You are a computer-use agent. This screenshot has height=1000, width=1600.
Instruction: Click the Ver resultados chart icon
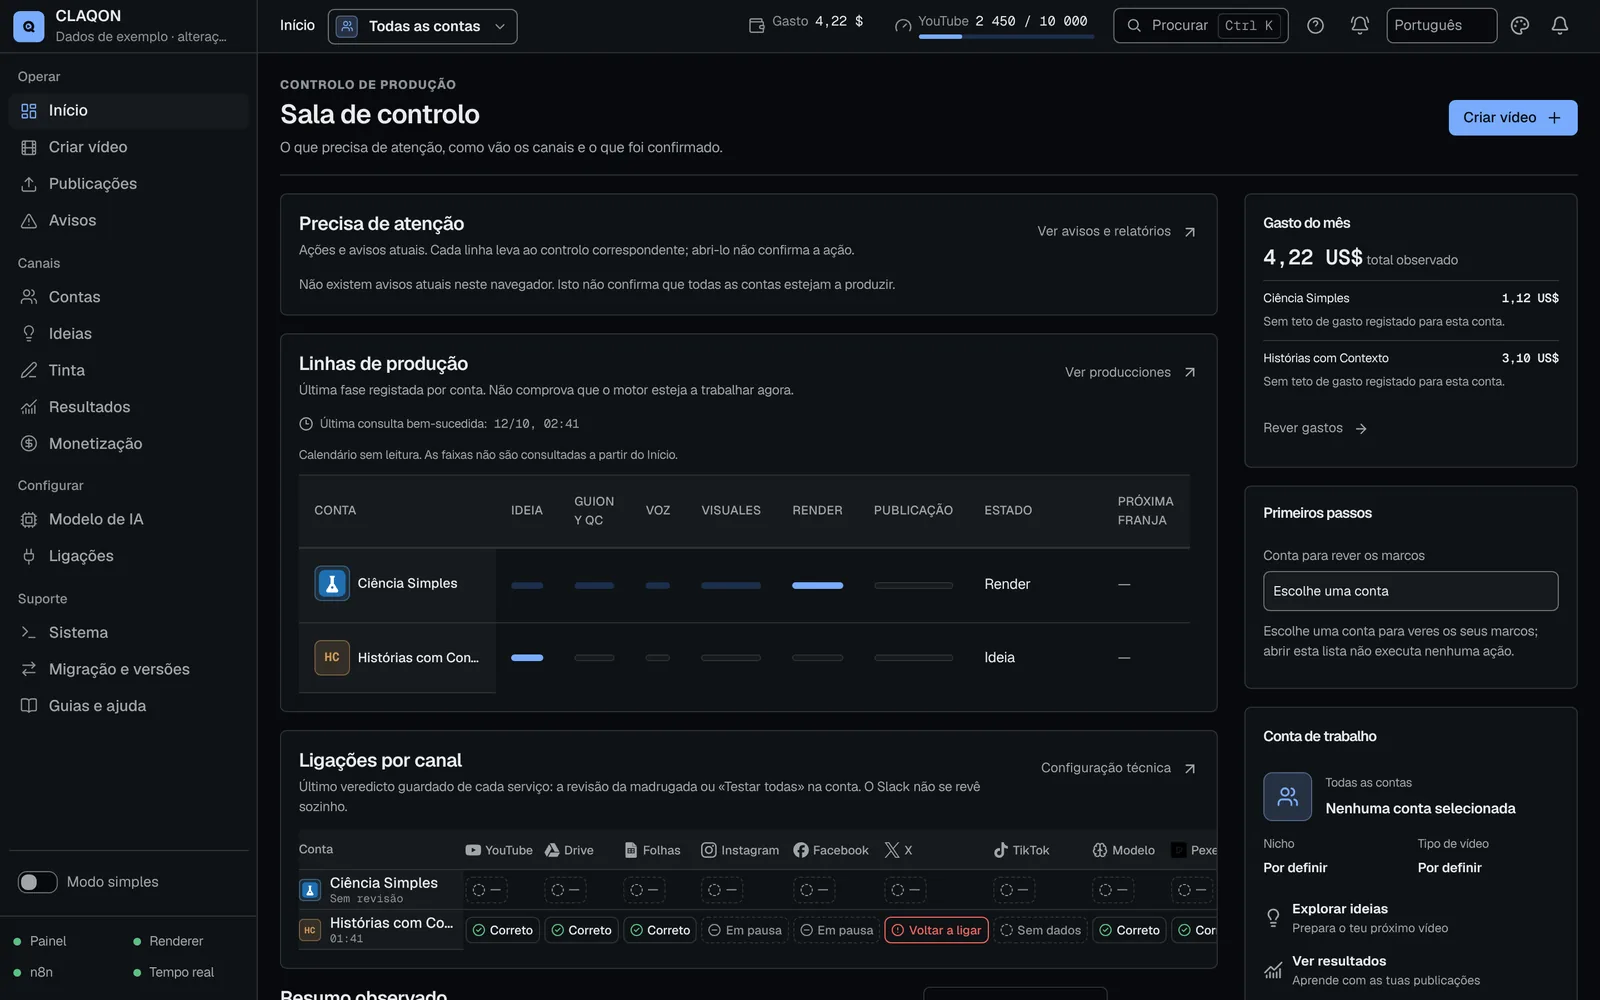click(1273, 970)
